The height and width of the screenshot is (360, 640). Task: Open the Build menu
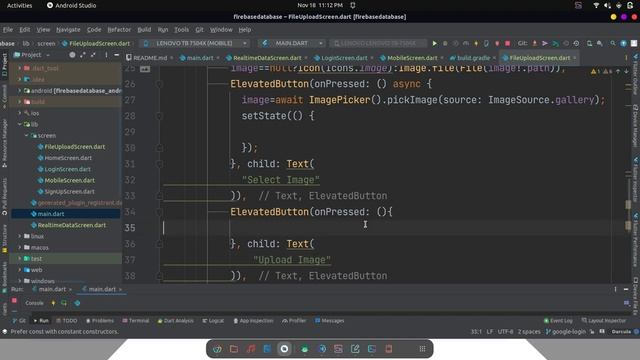tap(144, 30)
